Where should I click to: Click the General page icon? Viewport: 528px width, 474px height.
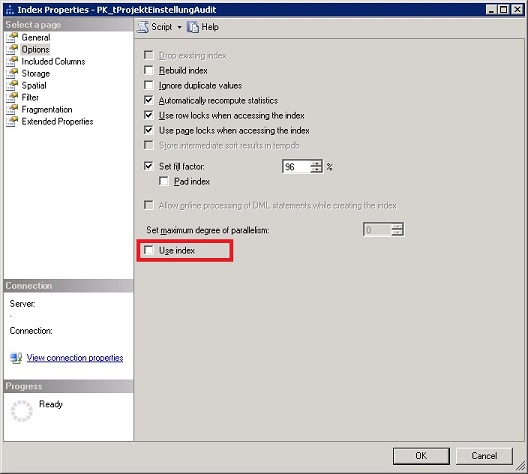[x=12, y=37]
